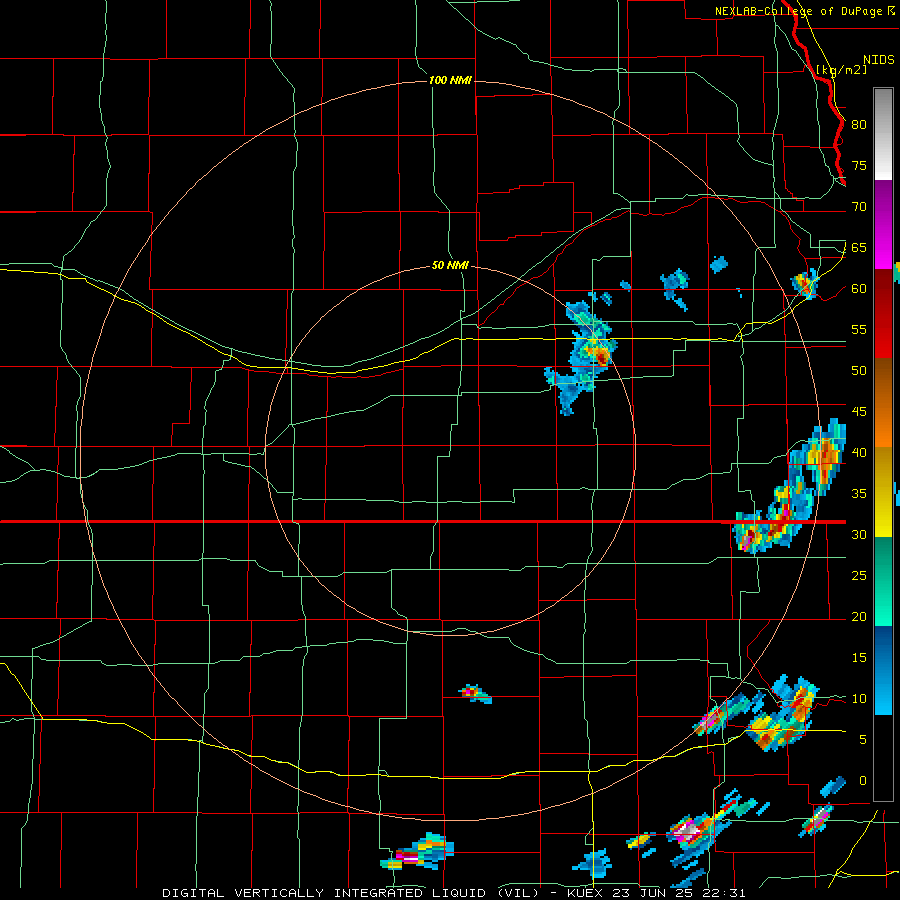Click the white-gray segment of the color bar
The height and width of the screenshot is (900, 900).
(x=883, y=134)
